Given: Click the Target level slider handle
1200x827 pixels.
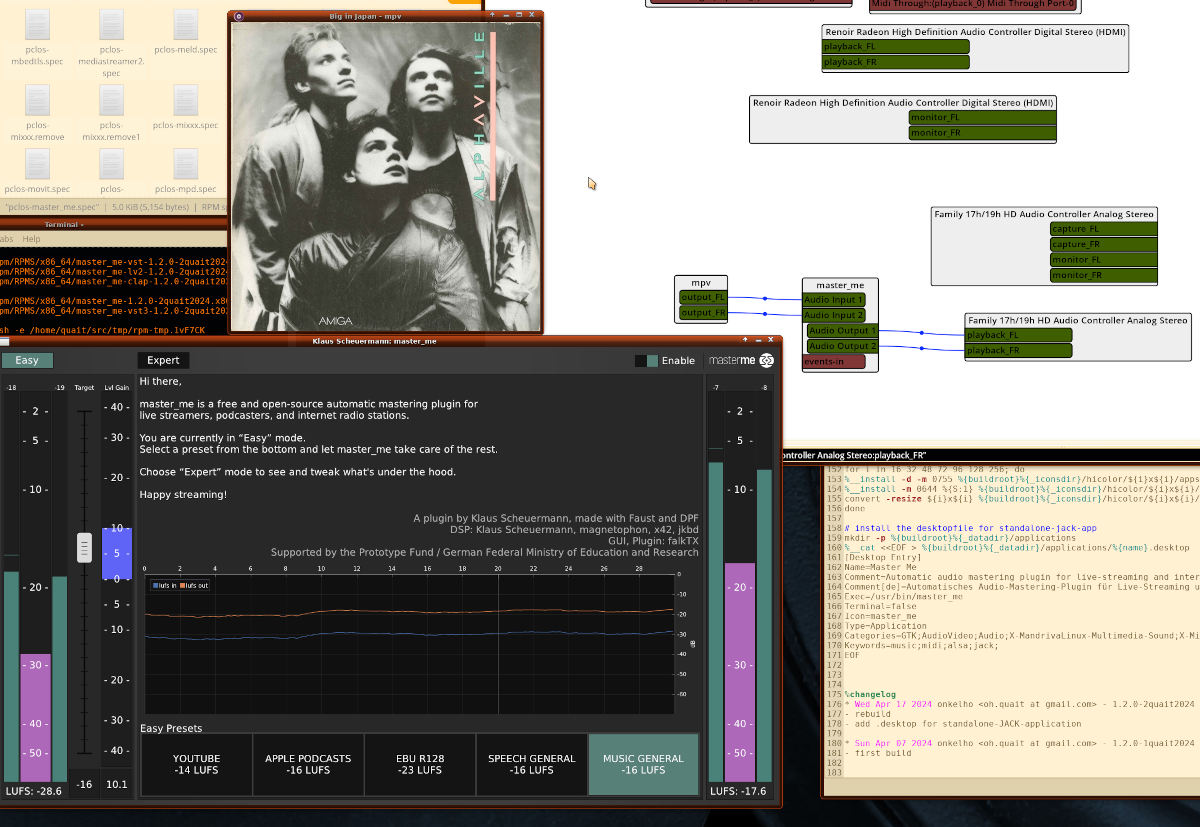Looking at the screenshot, I should pos(84,547).
